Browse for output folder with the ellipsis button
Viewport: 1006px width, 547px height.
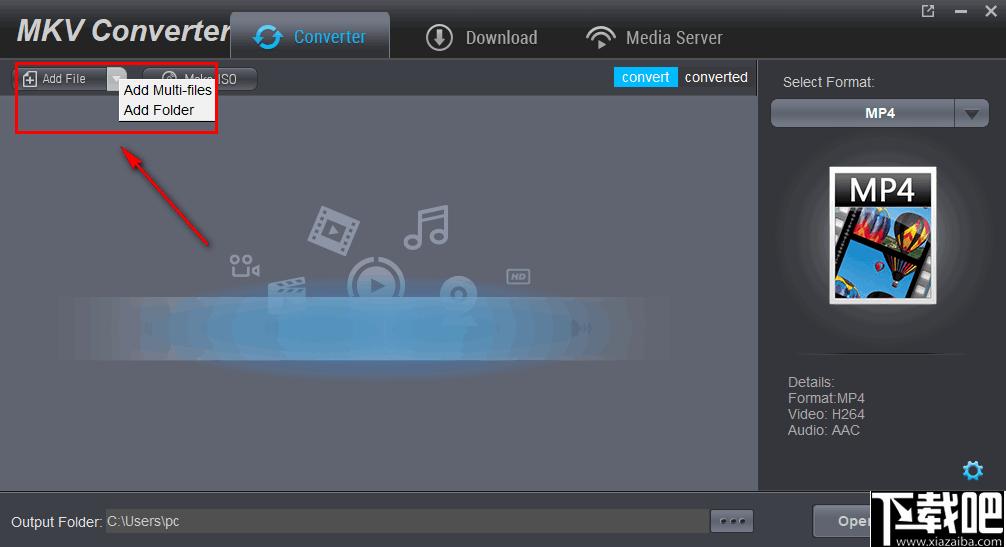tap(732, 521)
